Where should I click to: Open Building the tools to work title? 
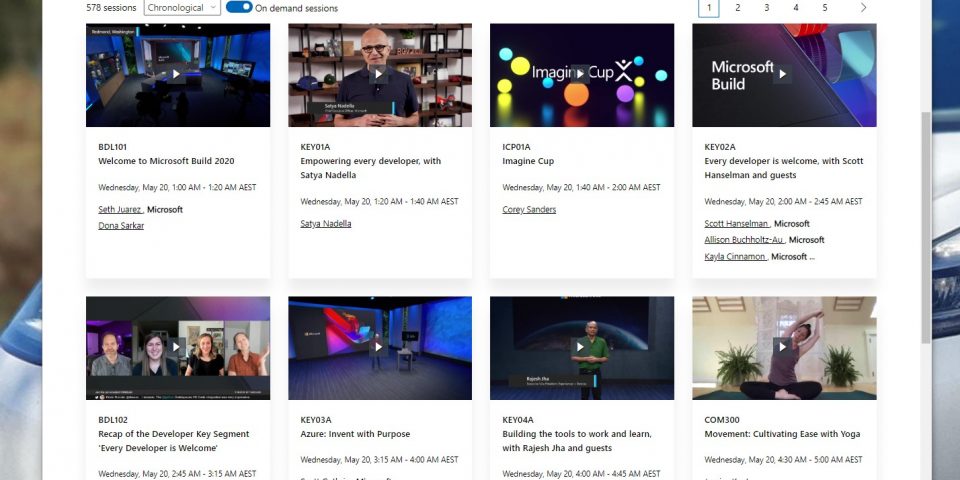577,441
